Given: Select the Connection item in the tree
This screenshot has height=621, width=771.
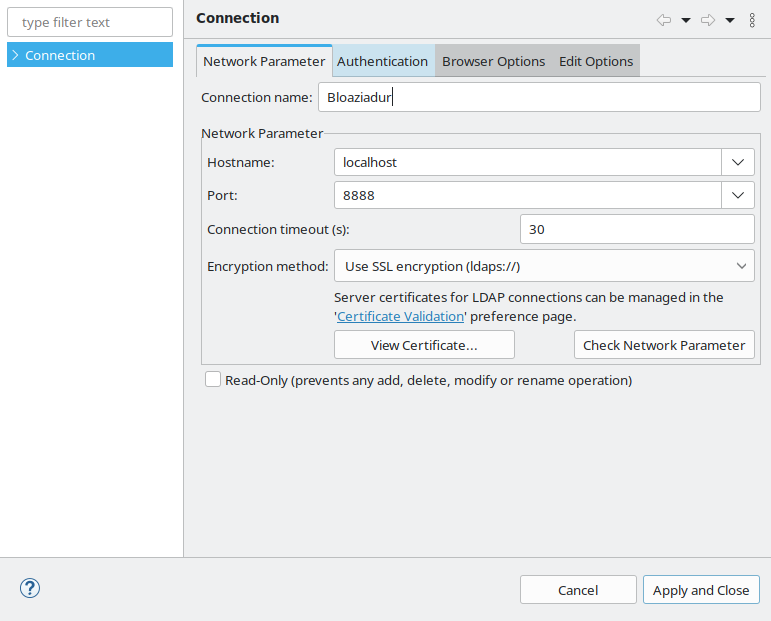Looking at the screenshot, I should (x=90, y=55).
